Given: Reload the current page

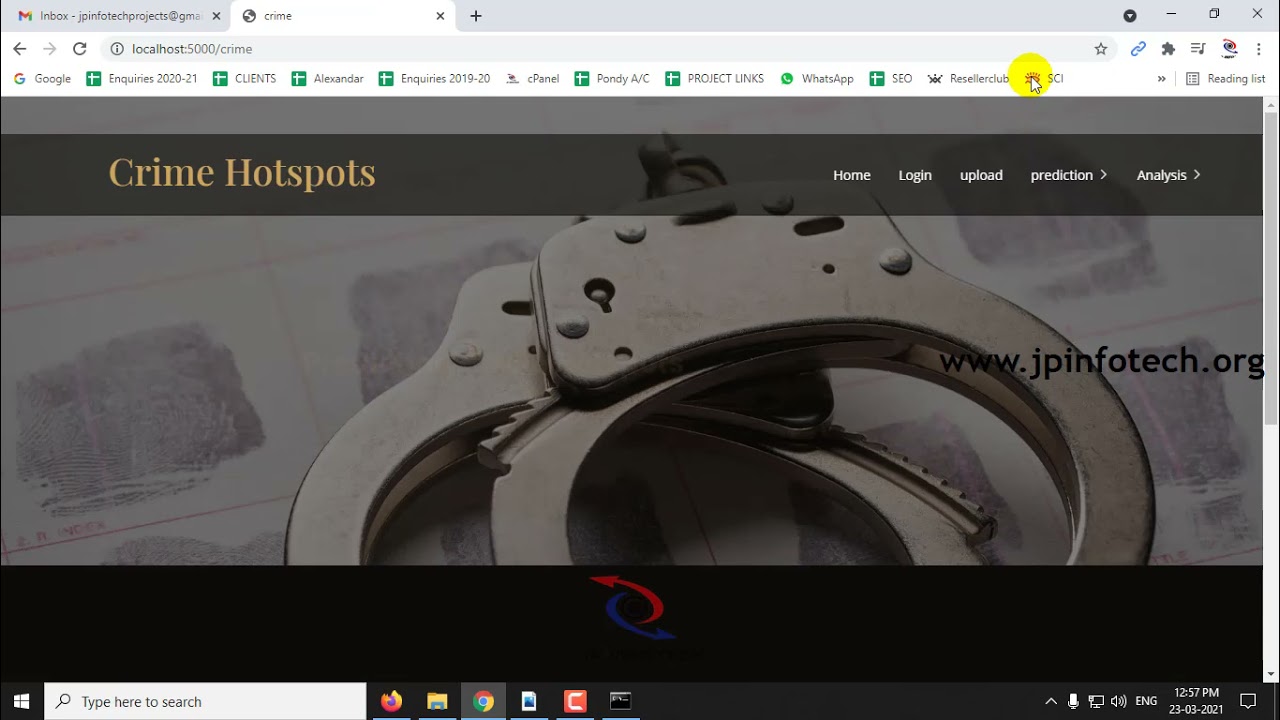Looking at the screenshot, I should tap(80, 49).
